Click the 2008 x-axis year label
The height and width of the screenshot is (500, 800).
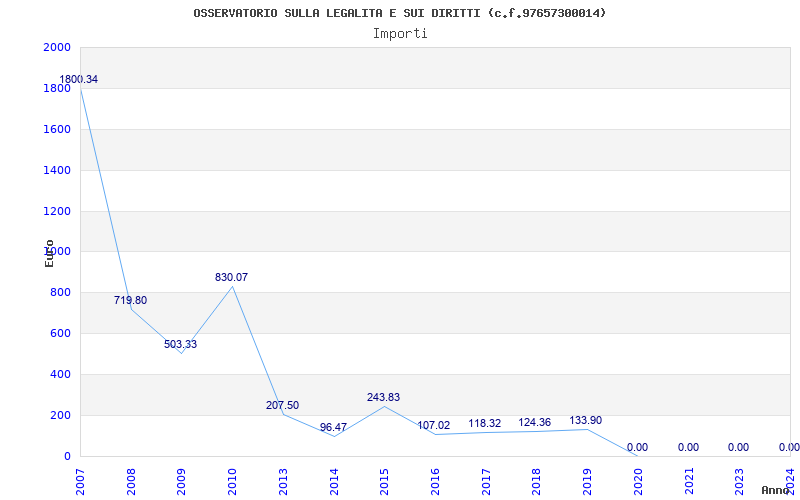pyautogui.click(x=131, y=482)
